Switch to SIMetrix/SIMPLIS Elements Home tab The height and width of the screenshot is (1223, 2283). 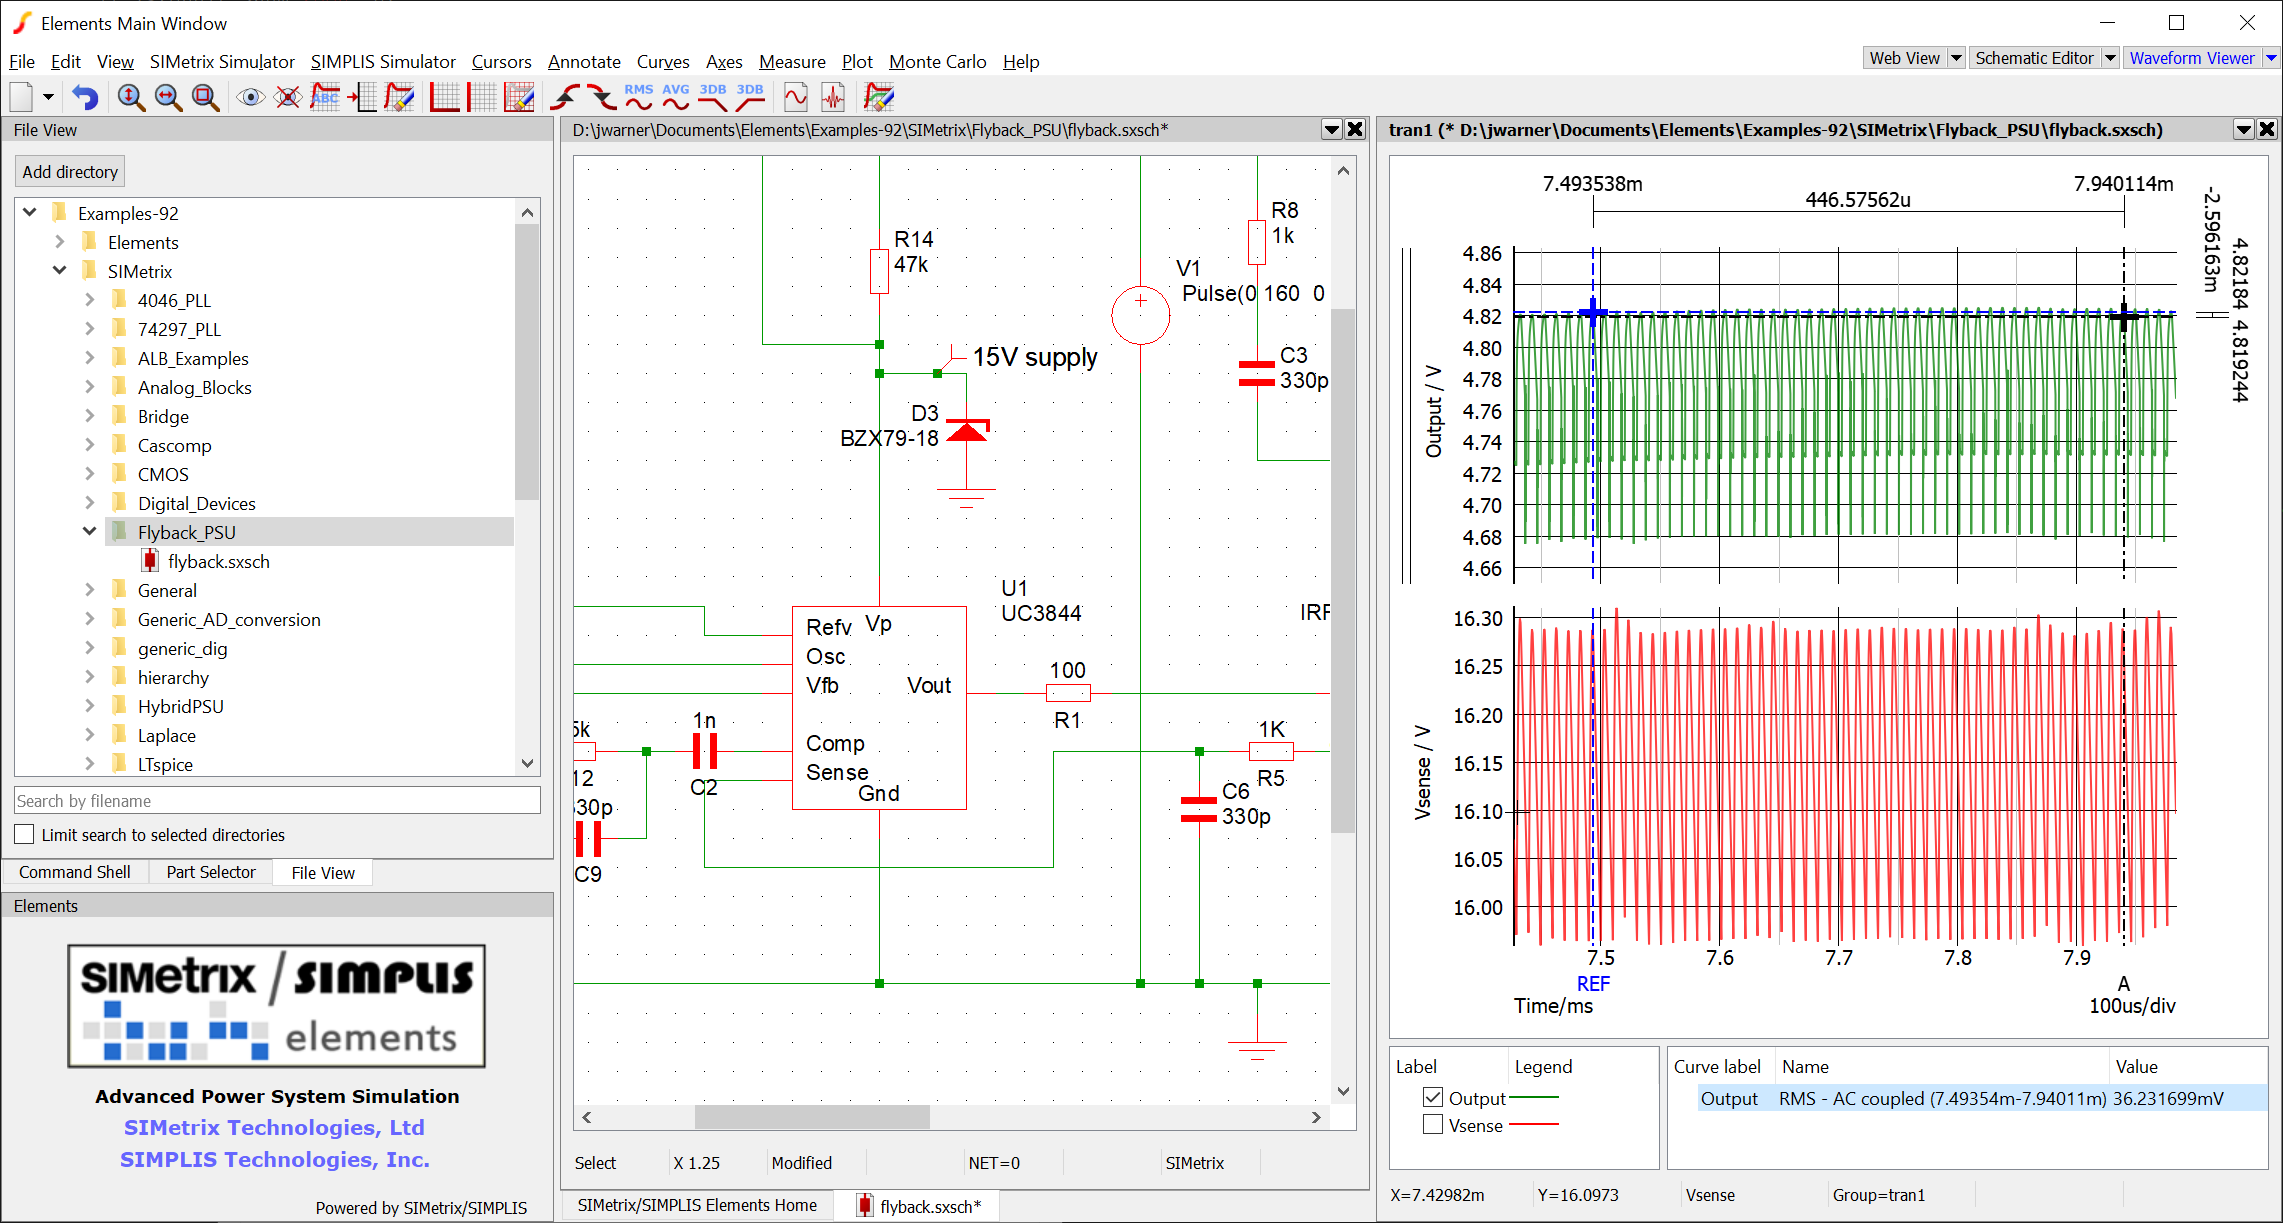tap(697, 1205)
